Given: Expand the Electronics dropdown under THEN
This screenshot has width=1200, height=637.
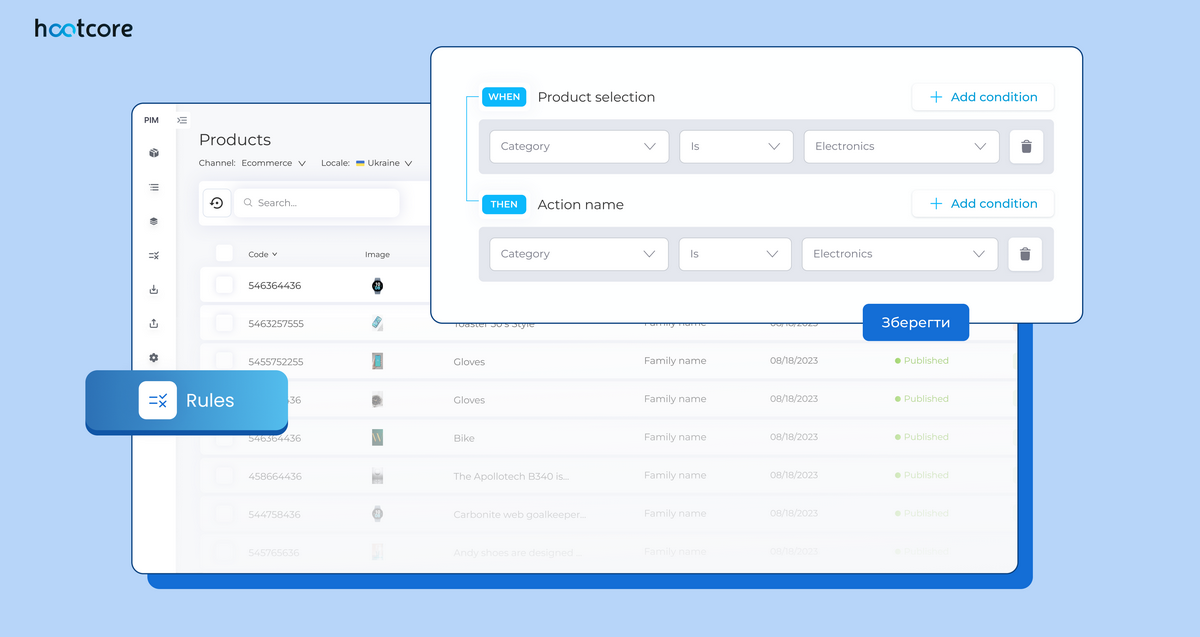Looking at the screenshot, I should click(899, 254).
